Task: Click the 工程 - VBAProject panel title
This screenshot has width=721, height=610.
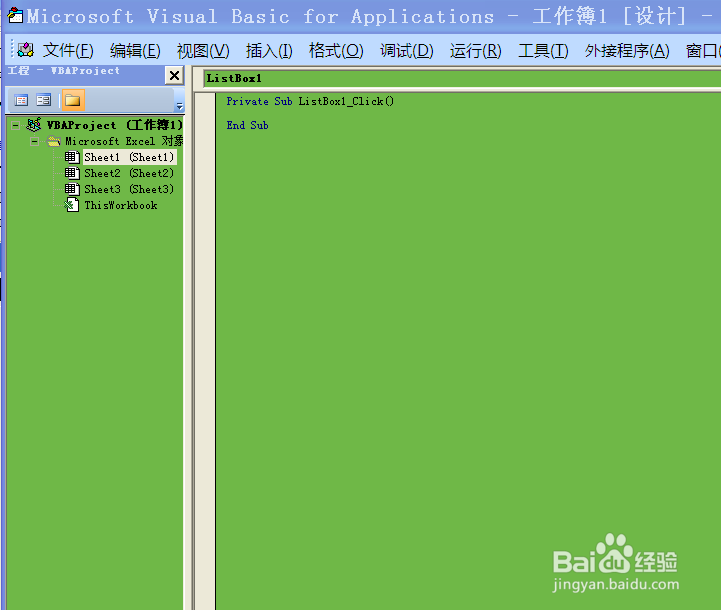Action: [64, 71]
